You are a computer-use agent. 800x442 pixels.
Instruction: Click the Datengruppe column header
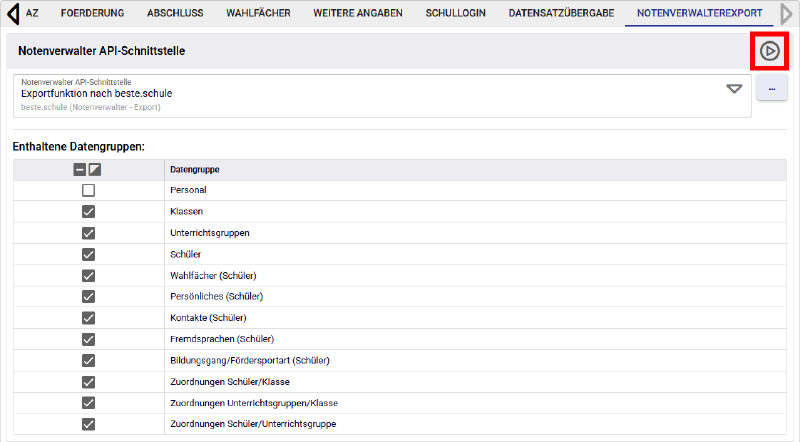point(196,170)
